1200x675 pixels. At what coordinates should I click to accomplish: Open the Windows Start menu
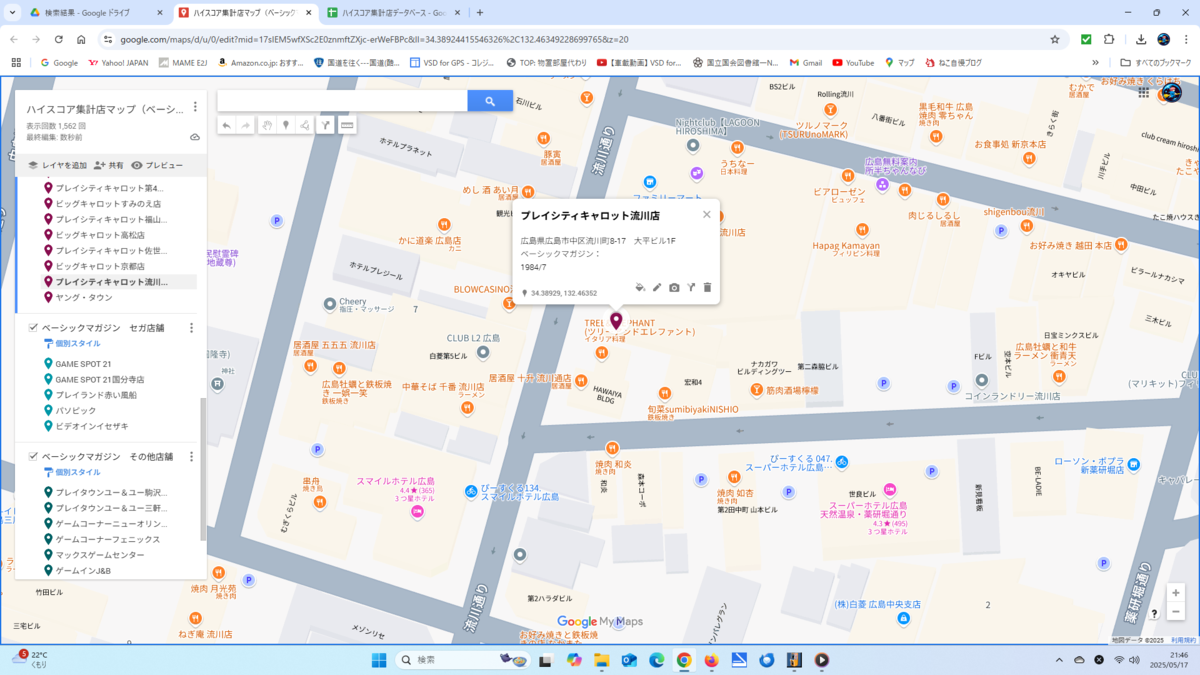point(379,660)
